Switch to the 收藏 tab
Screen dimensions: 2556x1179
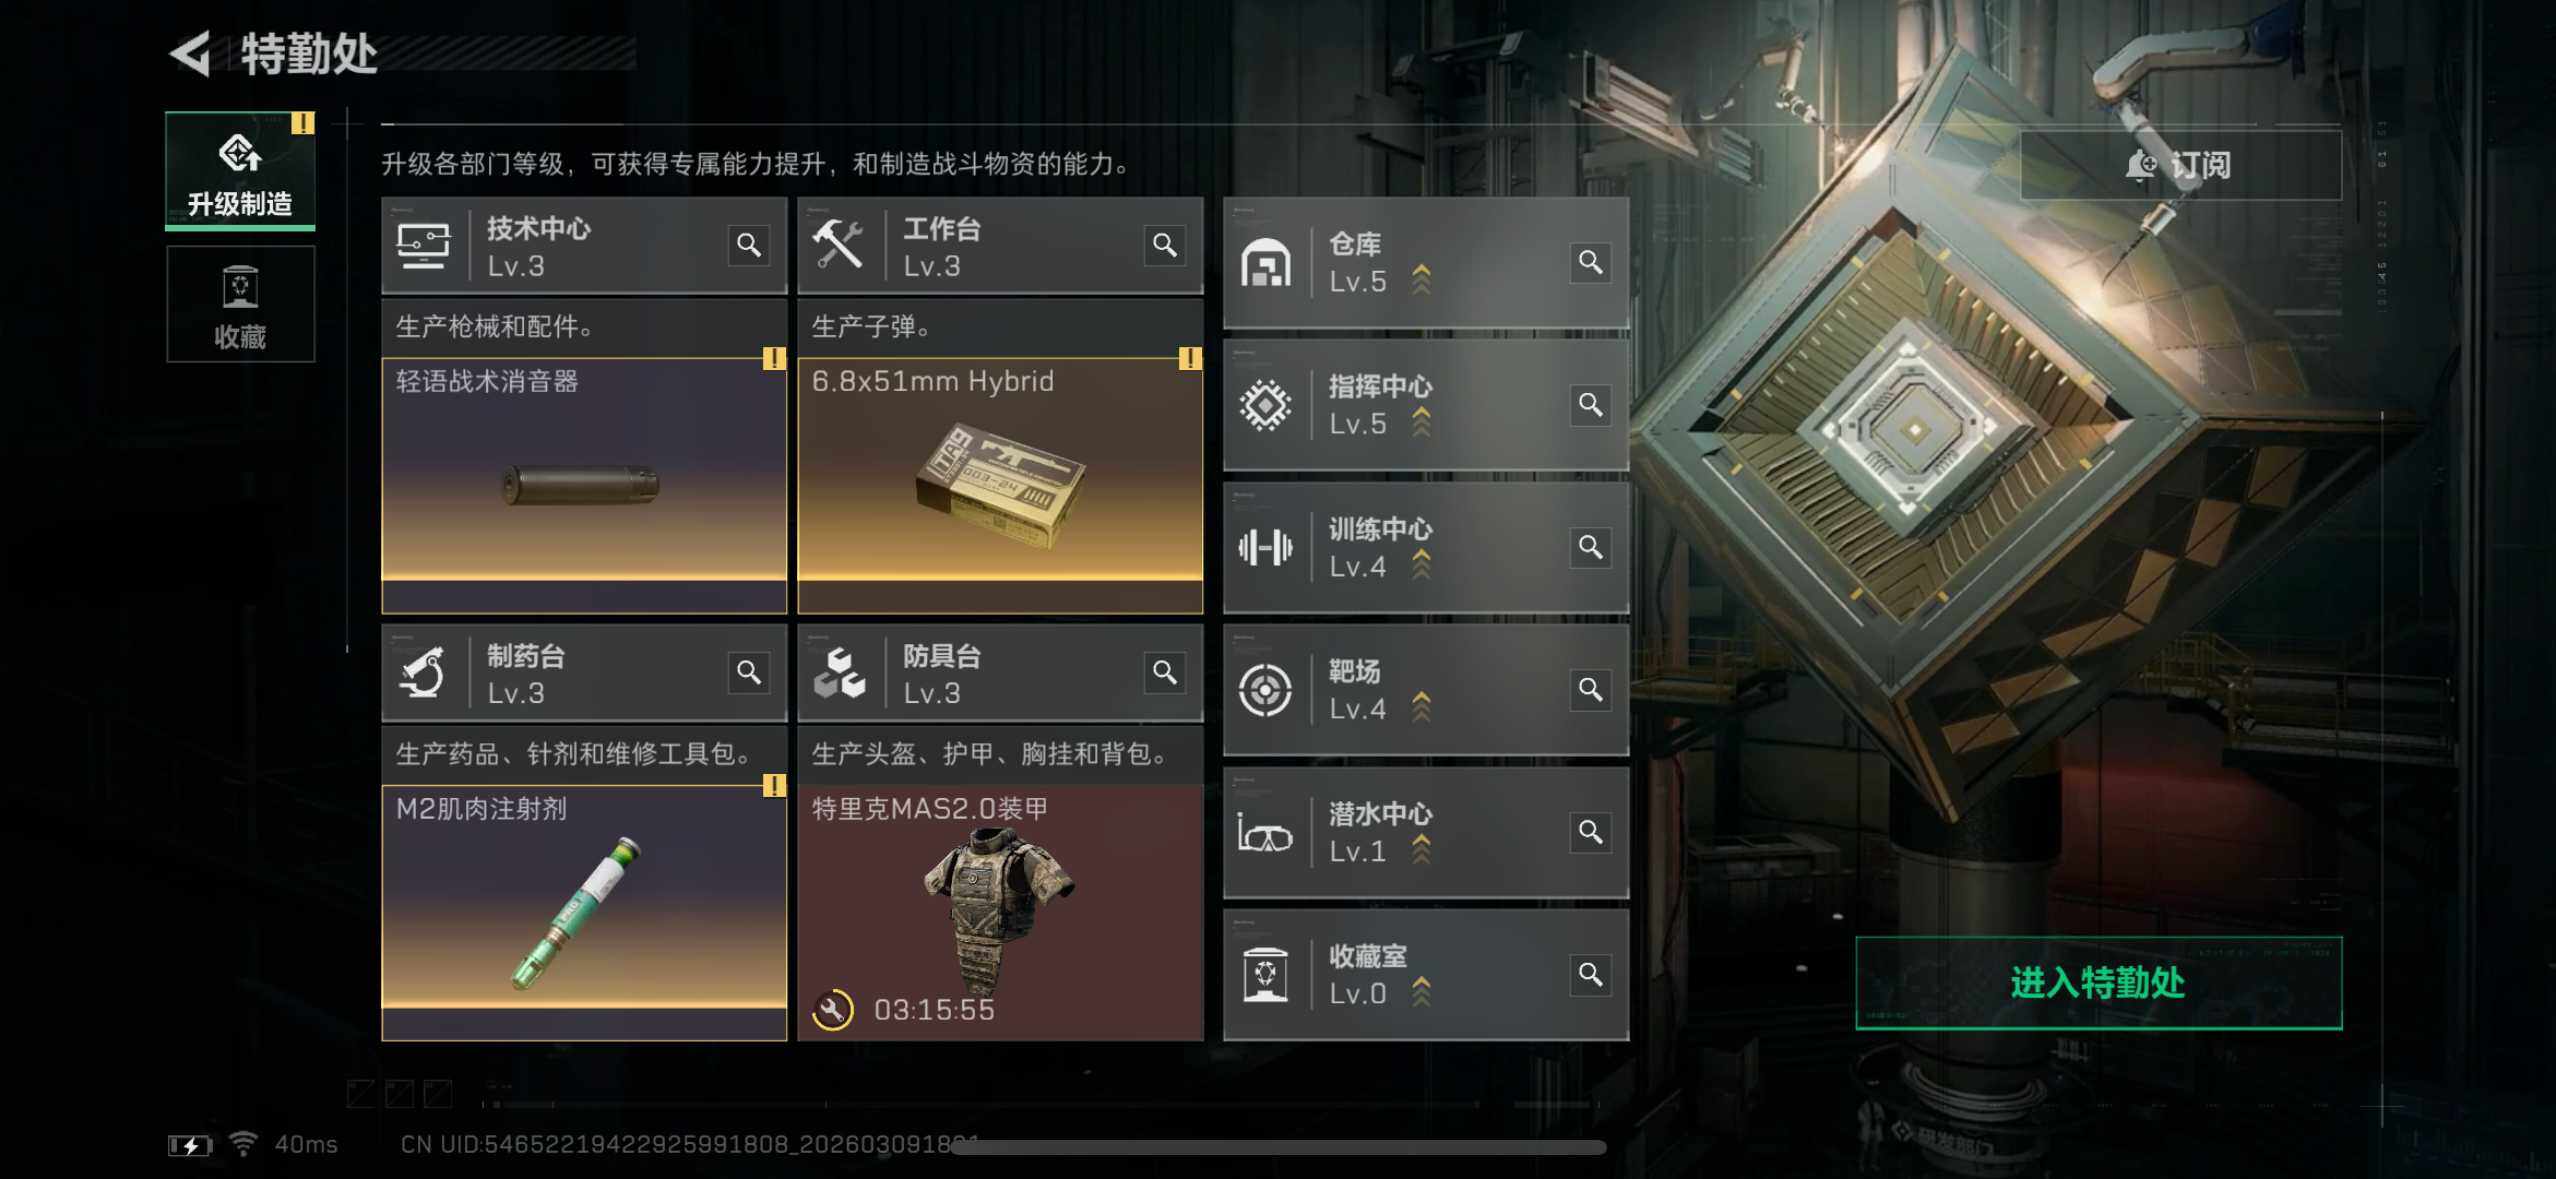240,304
